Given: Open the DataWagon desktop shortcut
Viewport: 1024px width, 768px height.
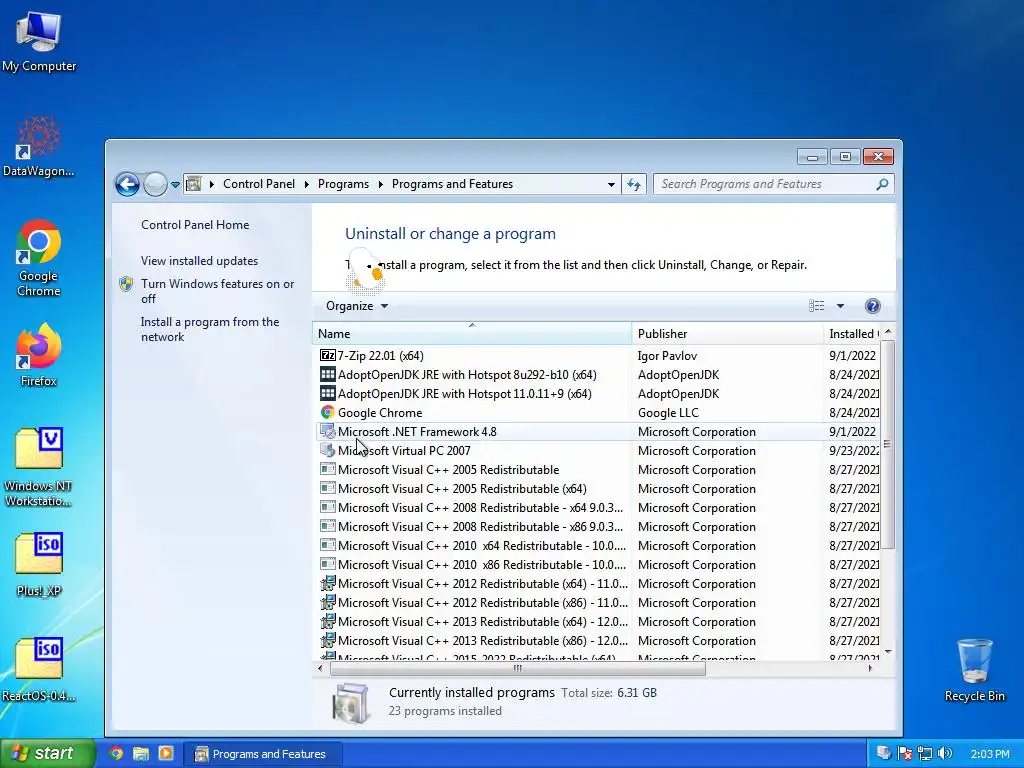Looking at the screenshot, I should (39, 146).
